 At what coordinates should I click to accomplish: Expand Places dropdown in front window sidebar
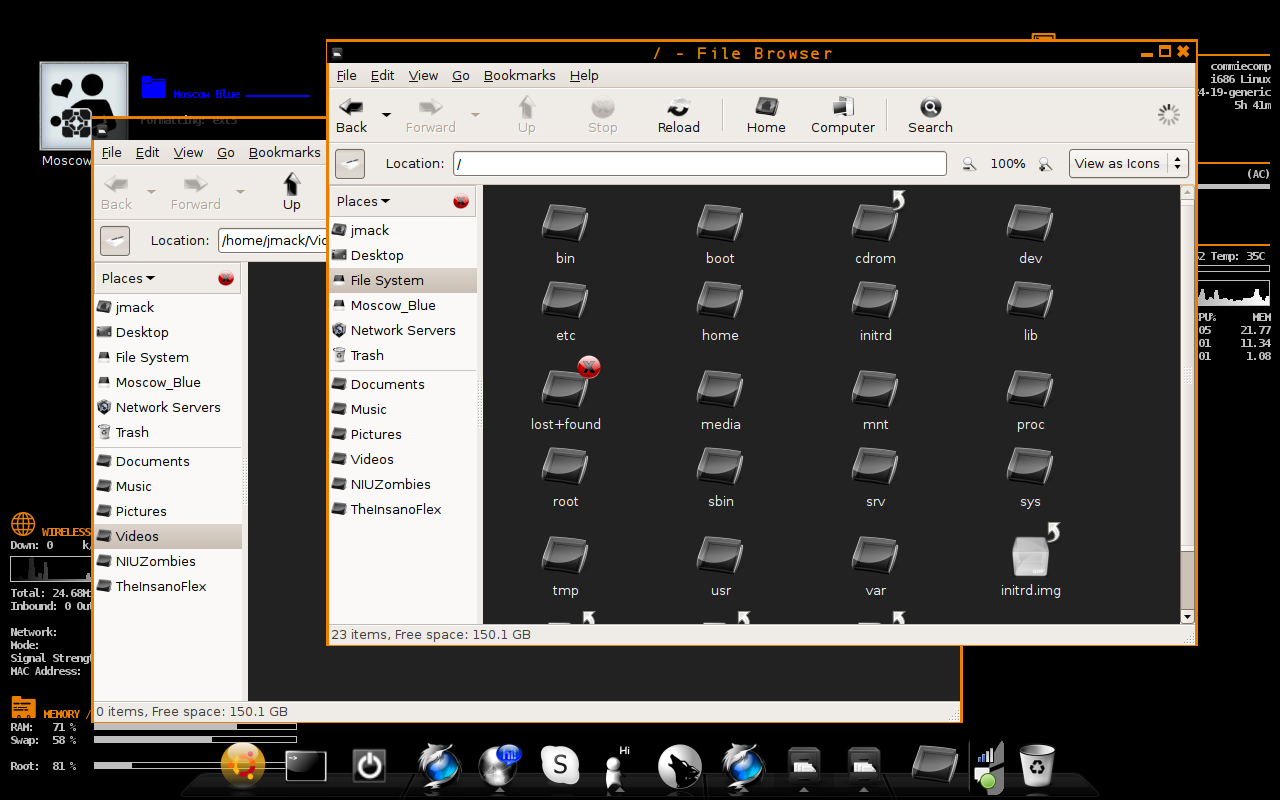363,201
